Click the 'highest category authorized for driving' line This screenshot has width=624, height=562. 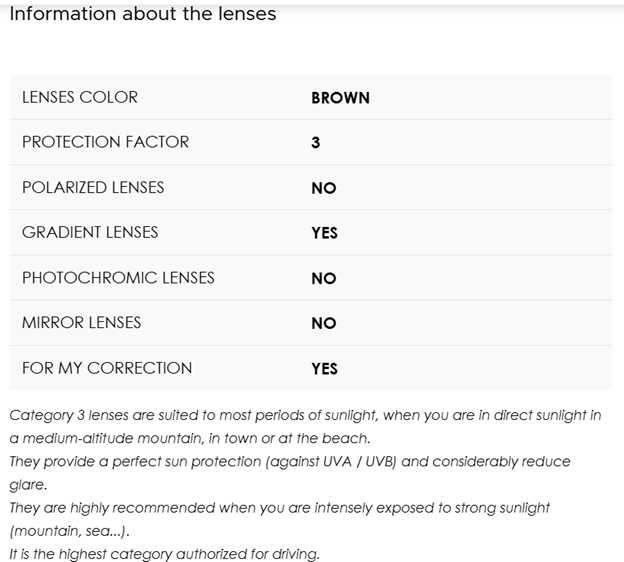coord(165,553)
